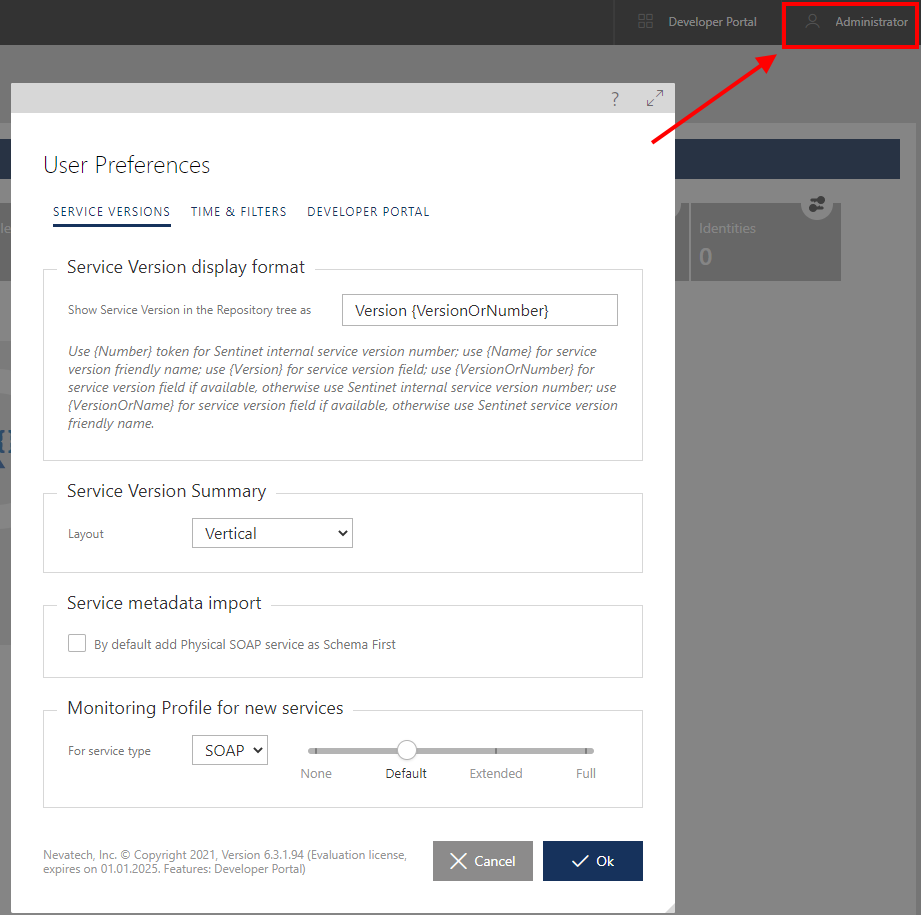The height and width of the screenshot is (915, 921).
Task: Click 'Show Service Version in the Repository tree as' label
Action: point(189,310)
